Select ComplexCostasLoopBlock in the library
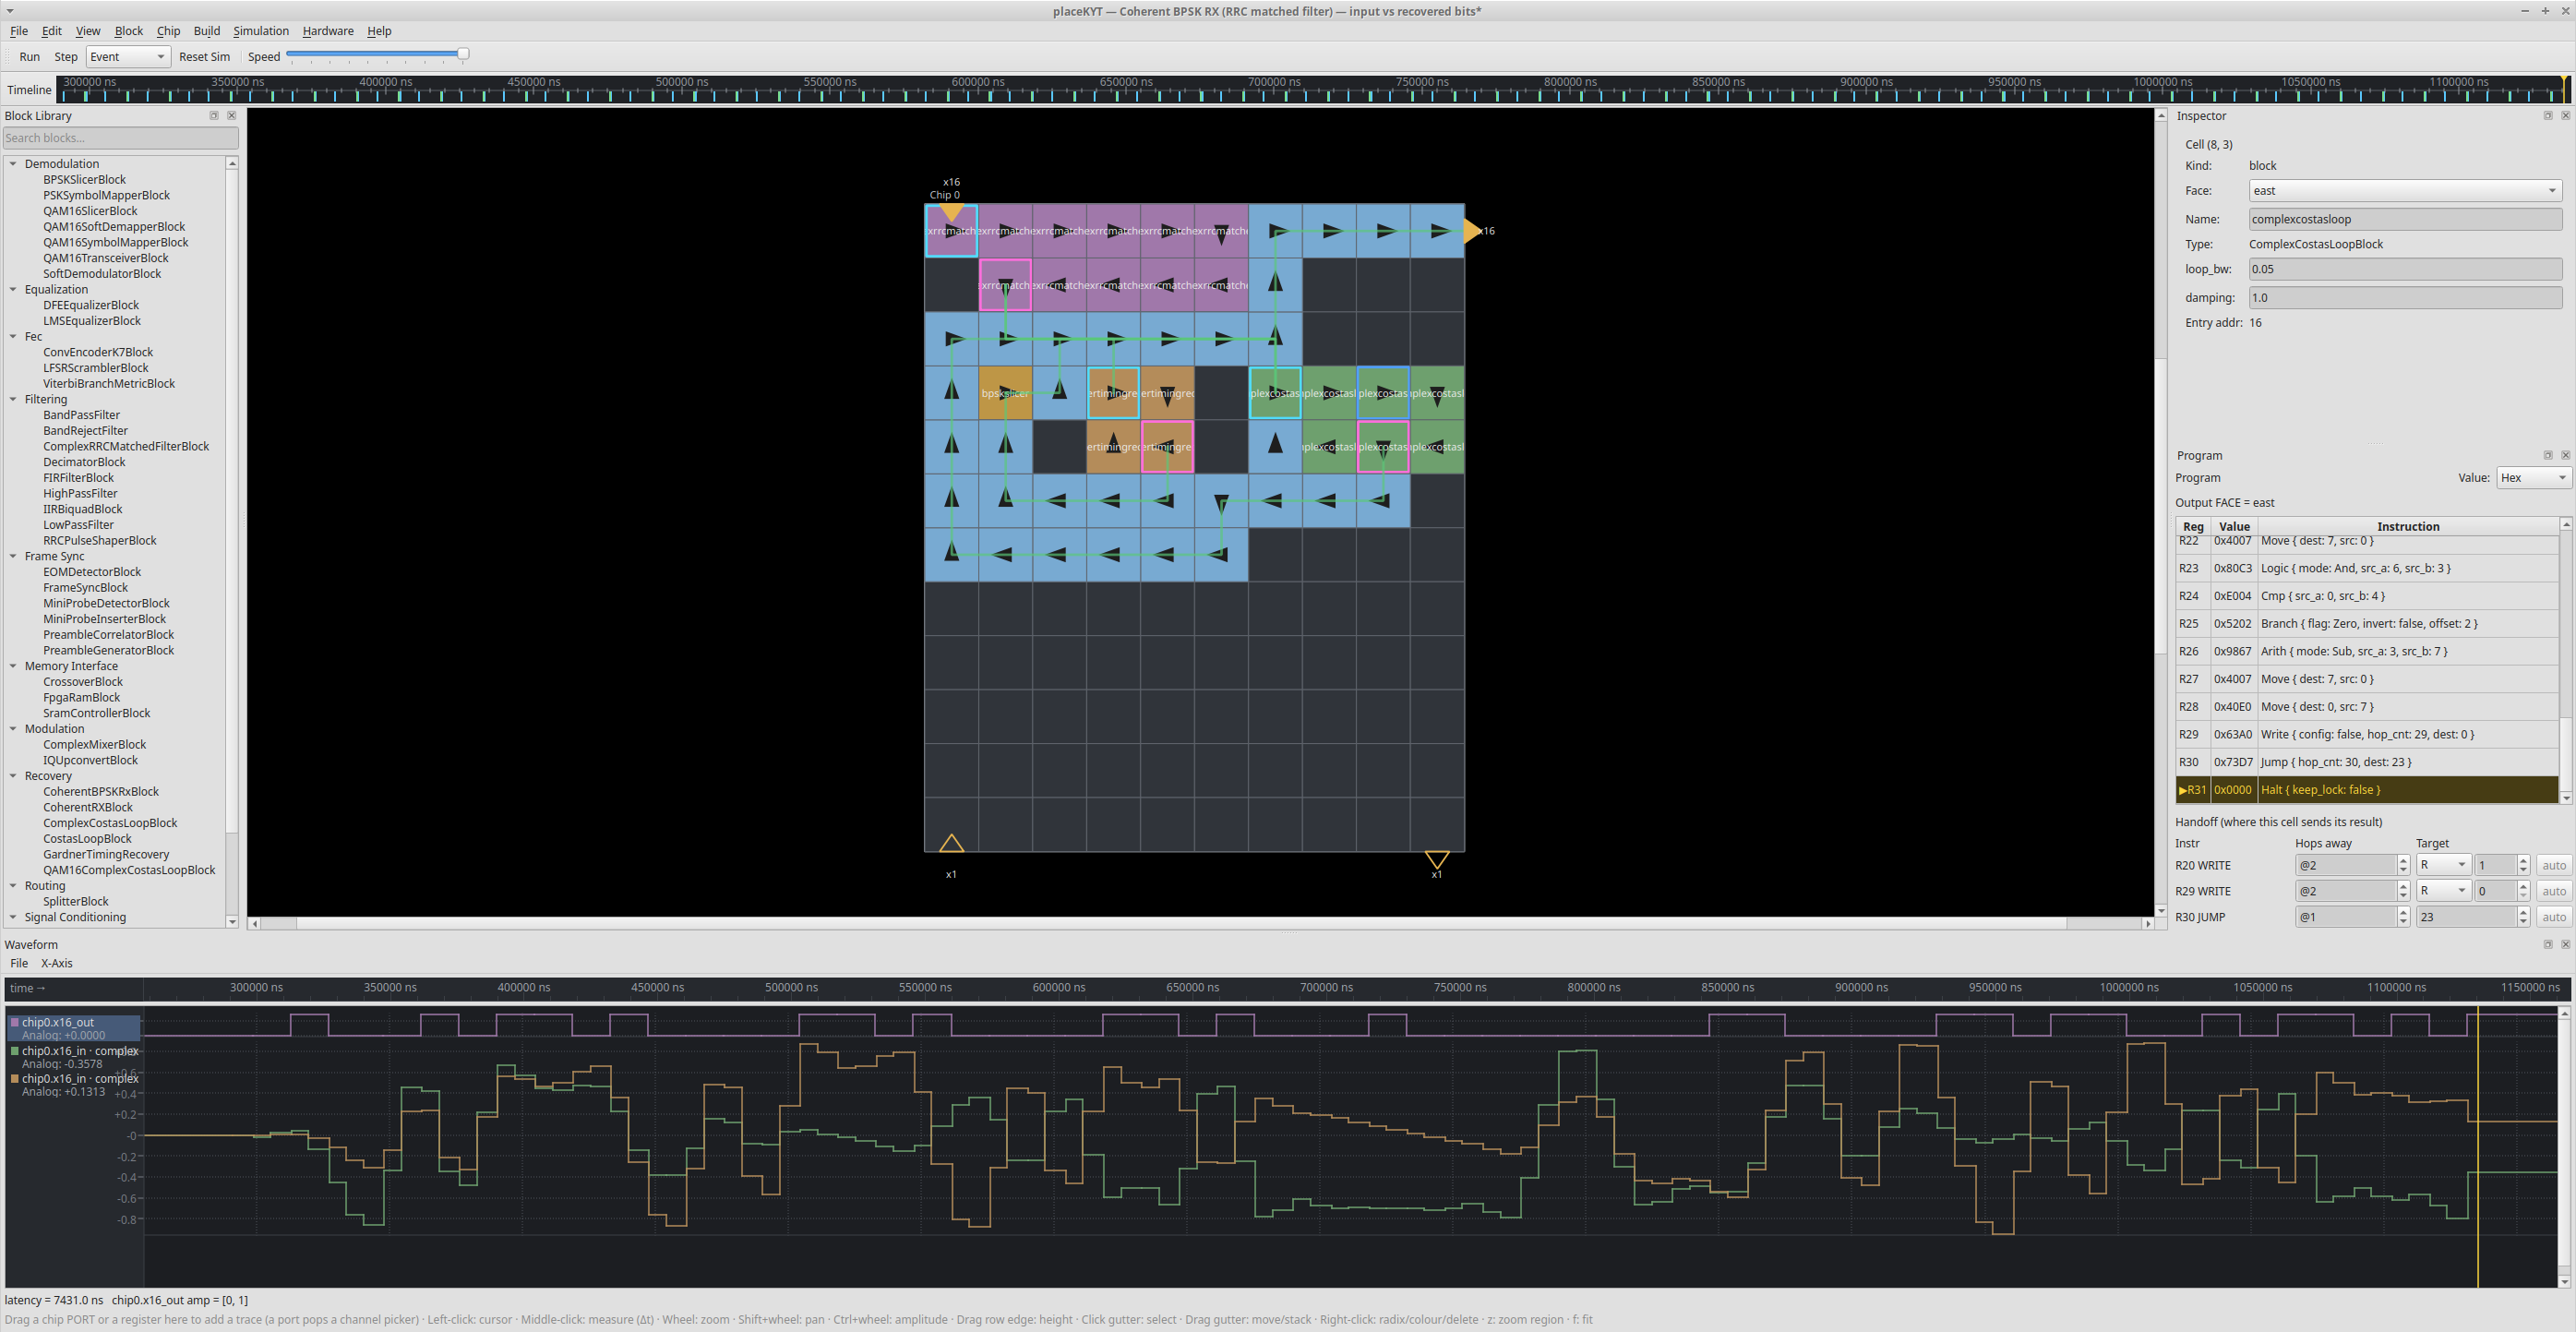The width and height of the screenshot is (2576, 1332). pyautogui.click(x=110, y=823)
